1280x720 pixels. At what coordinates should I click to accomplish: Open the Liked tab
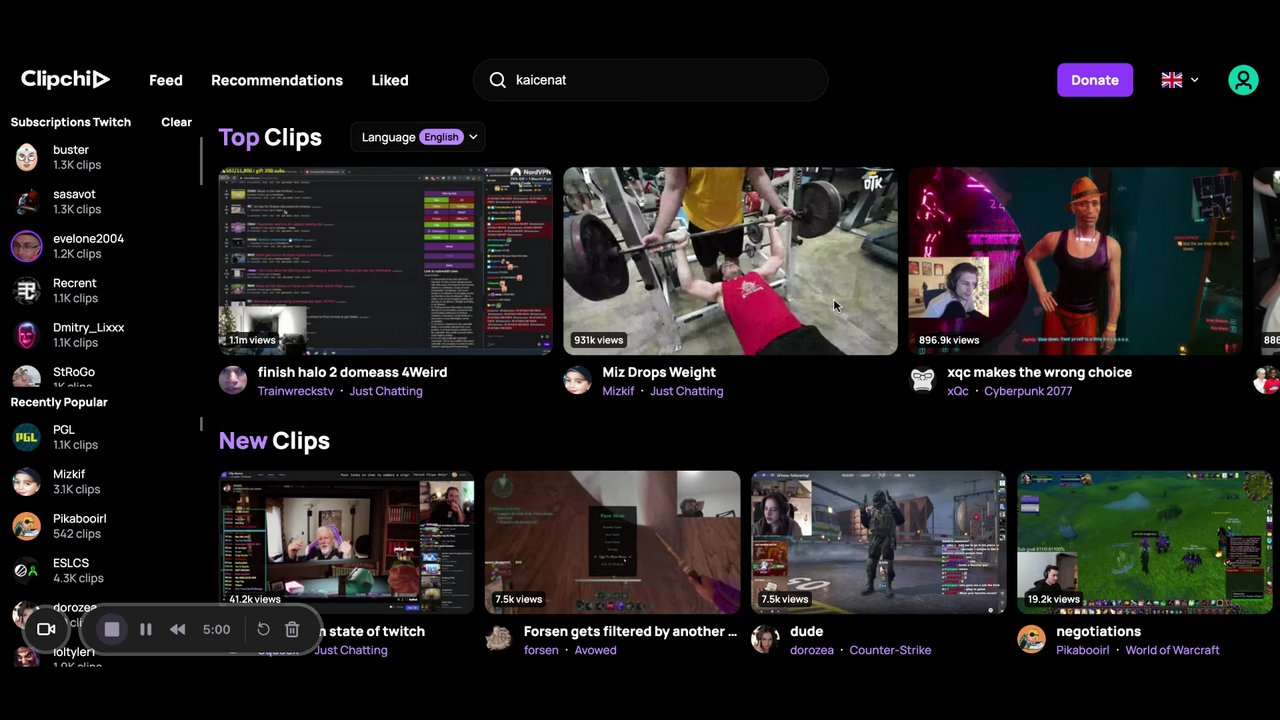tap(390, 80)
